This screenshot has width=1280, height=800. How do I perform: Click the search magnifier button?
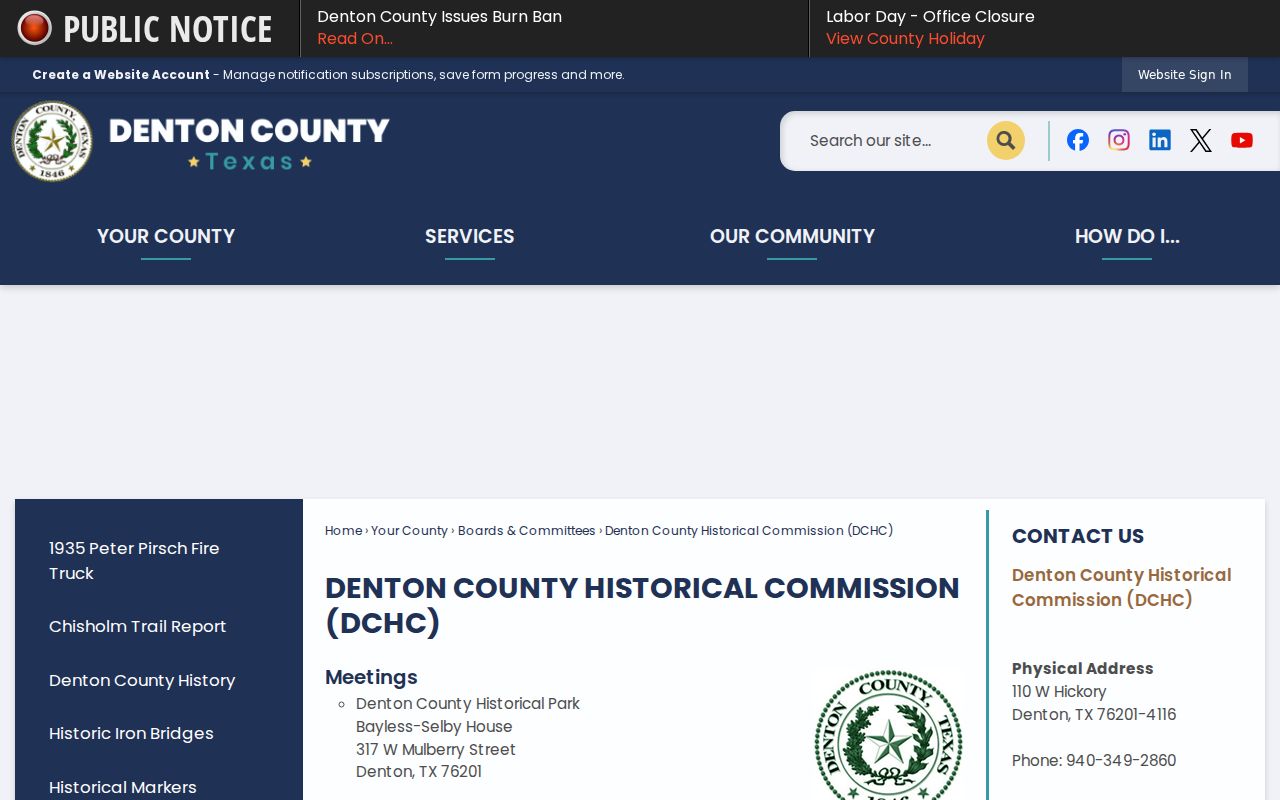point(1006,141)
